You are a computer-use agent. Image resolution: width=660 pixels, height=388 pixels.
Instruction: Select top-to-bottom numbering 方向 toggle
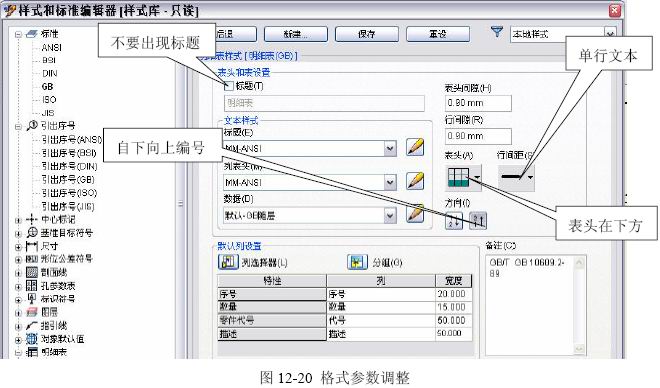(454, 221)
